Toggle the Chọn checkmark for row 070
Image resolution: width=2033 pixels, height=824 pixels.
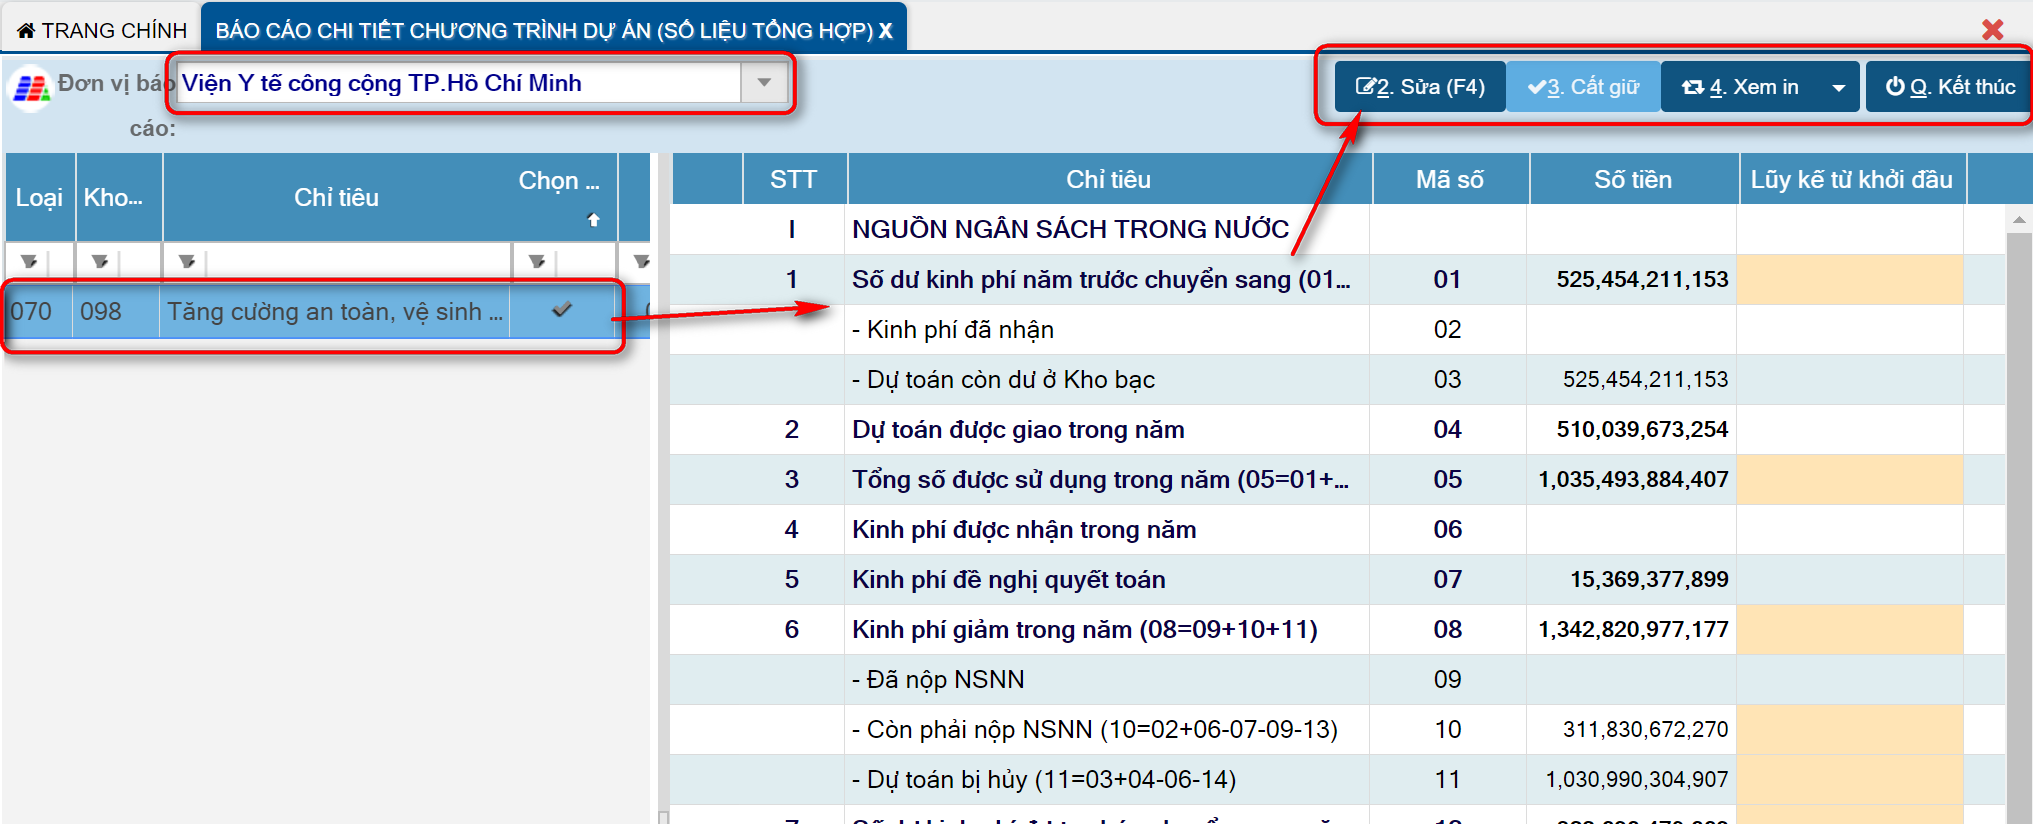point(562,311)
